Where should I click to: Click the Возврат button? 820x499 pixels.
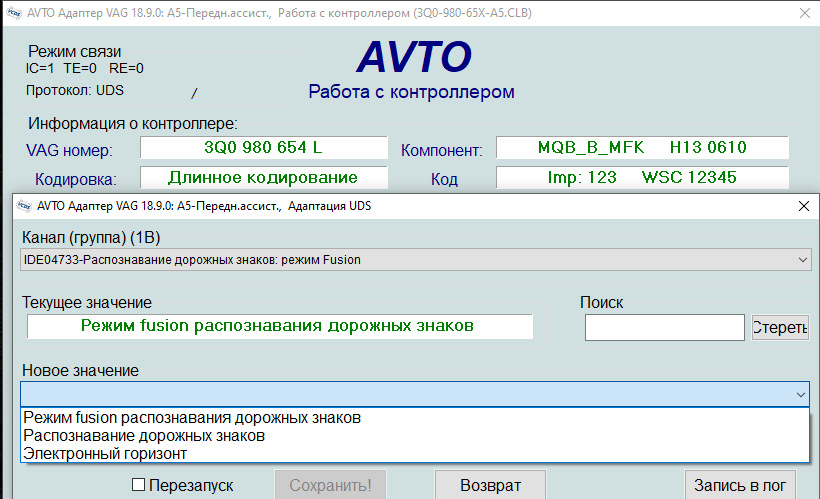point(490,485)
